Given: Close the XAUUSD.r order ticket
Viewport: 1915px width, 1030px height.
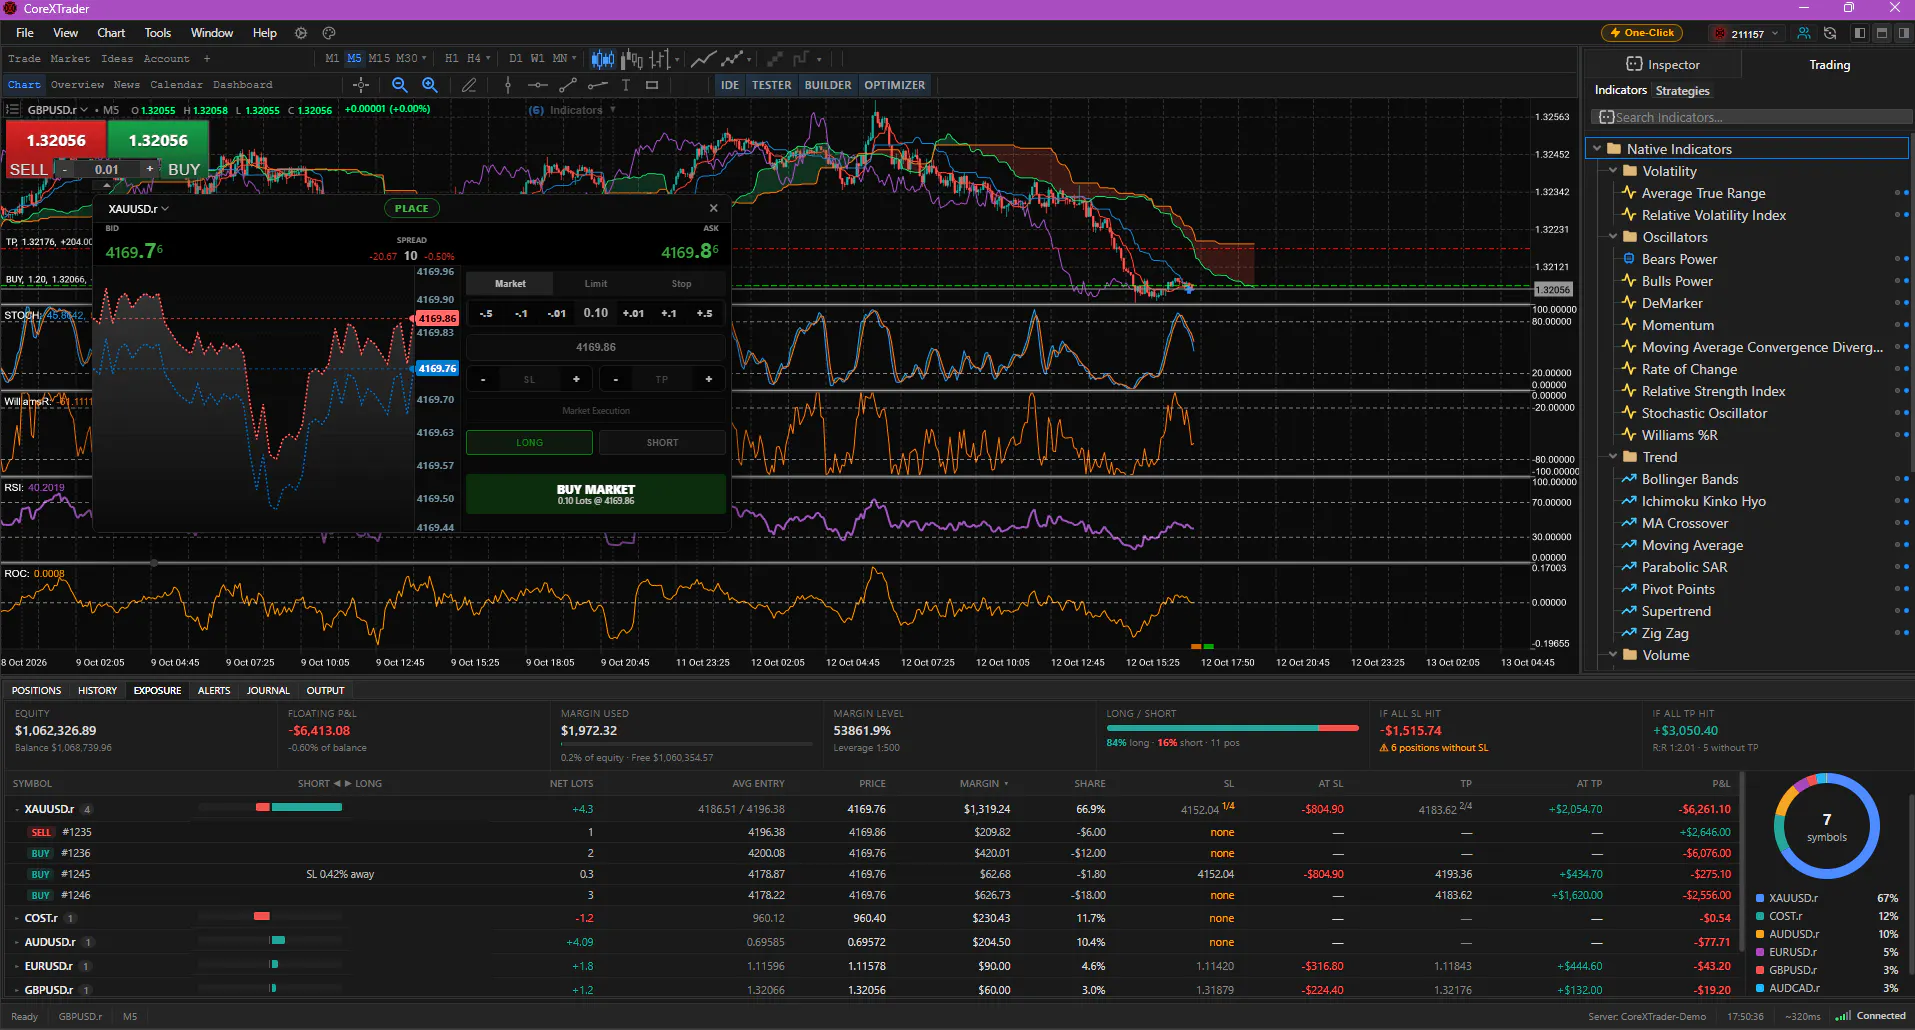Looking at the screenshot, I should coord(713,208).
